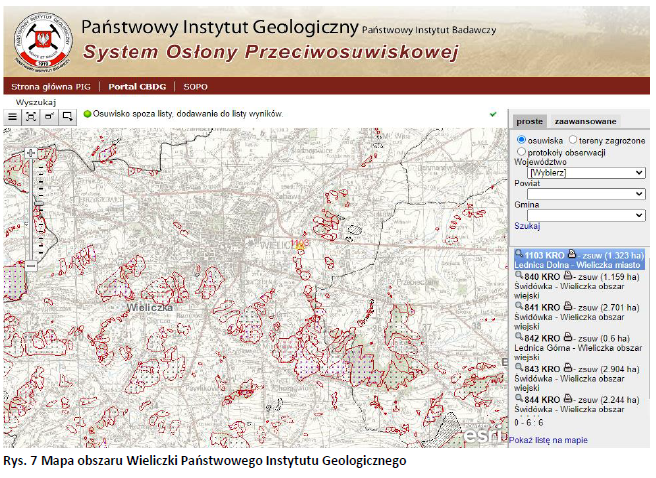The image size is (656, 478).
Task: Select the osuwiska radio button
Action: click(x=521, y=140)
